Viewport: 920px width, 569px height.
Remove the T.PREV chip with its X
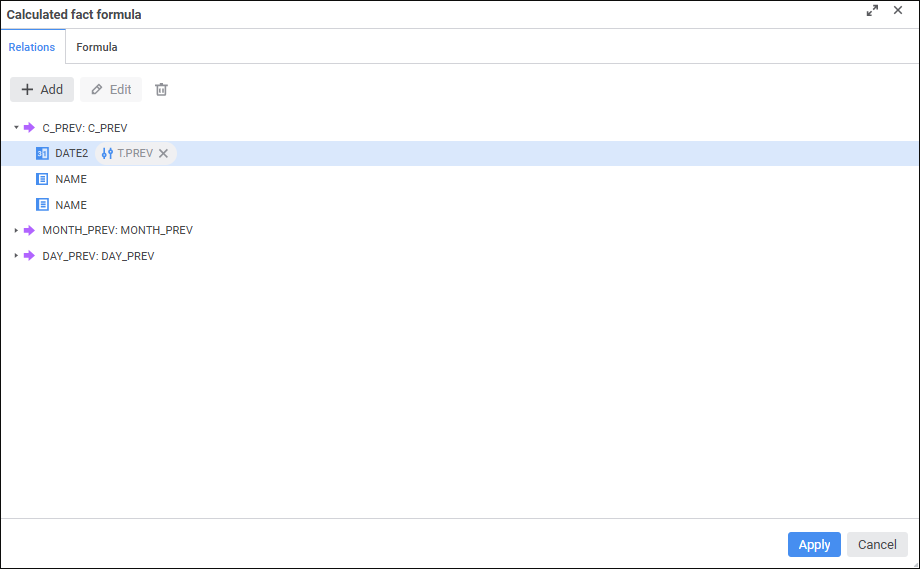(x=163, y=154)
